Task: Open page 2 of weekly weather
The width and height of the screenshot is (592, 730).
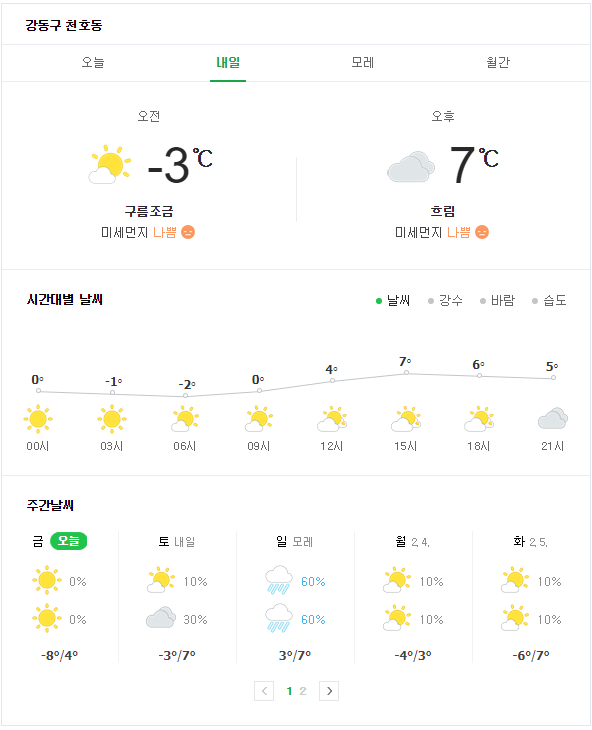Action: [x=303, y=691]
